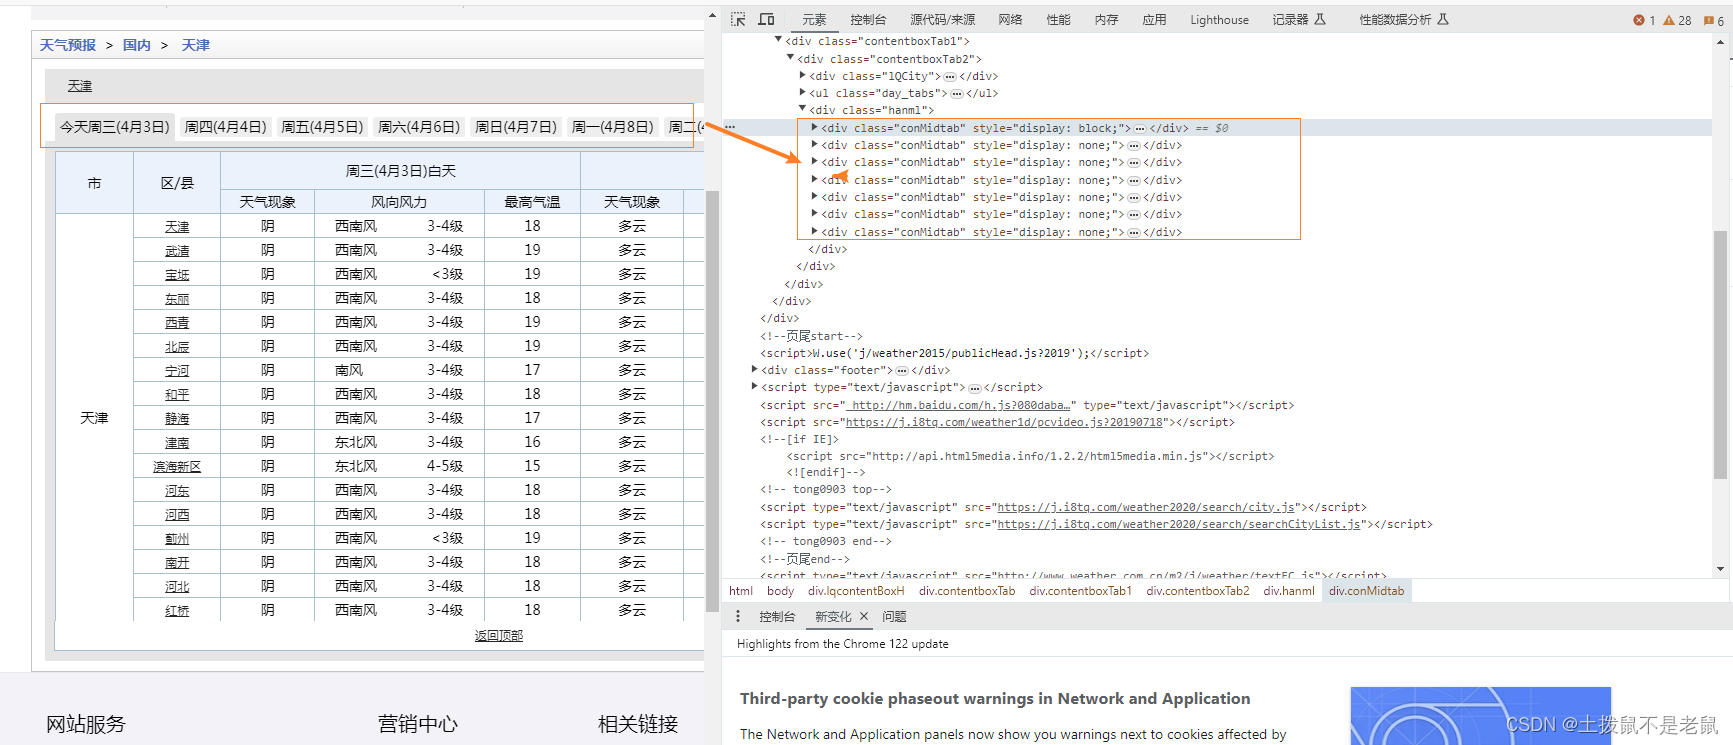The width and height of the screenshot is (1733, 745).
Task: Click 国内 breadcrumb link
Action: 137,45
